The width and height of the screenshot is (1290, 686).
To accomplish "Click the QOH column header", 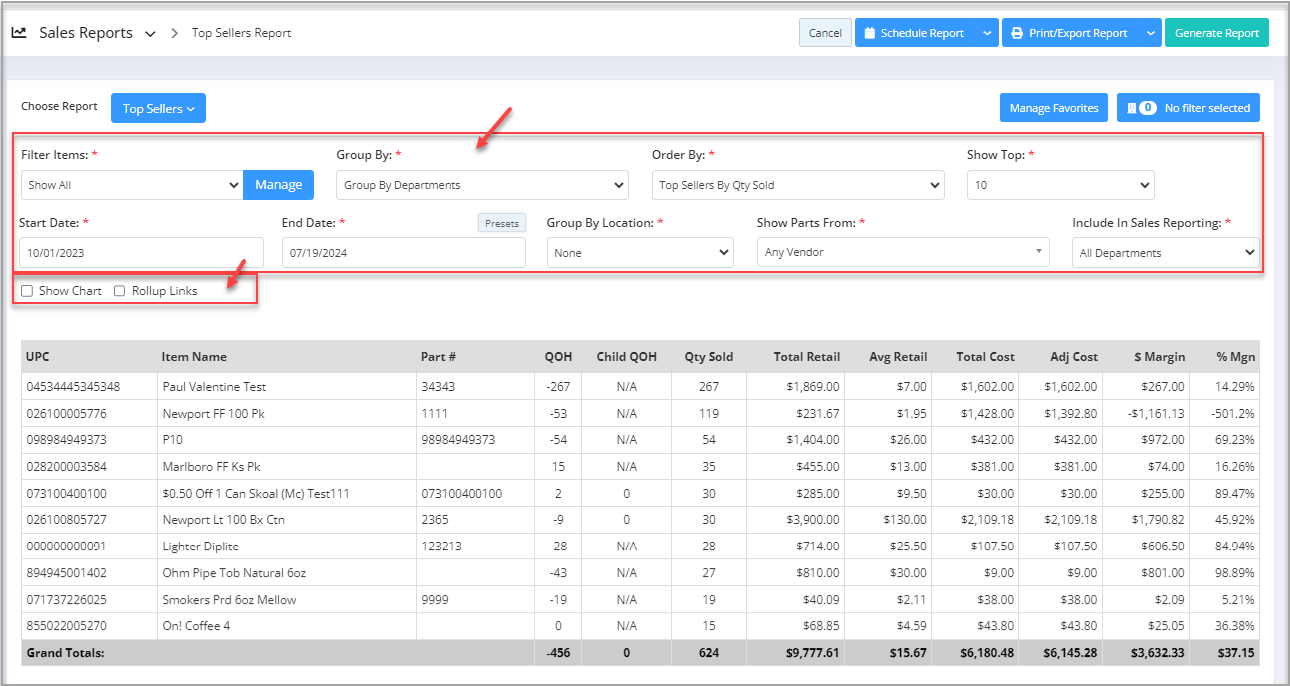I will tap(559, 357).
